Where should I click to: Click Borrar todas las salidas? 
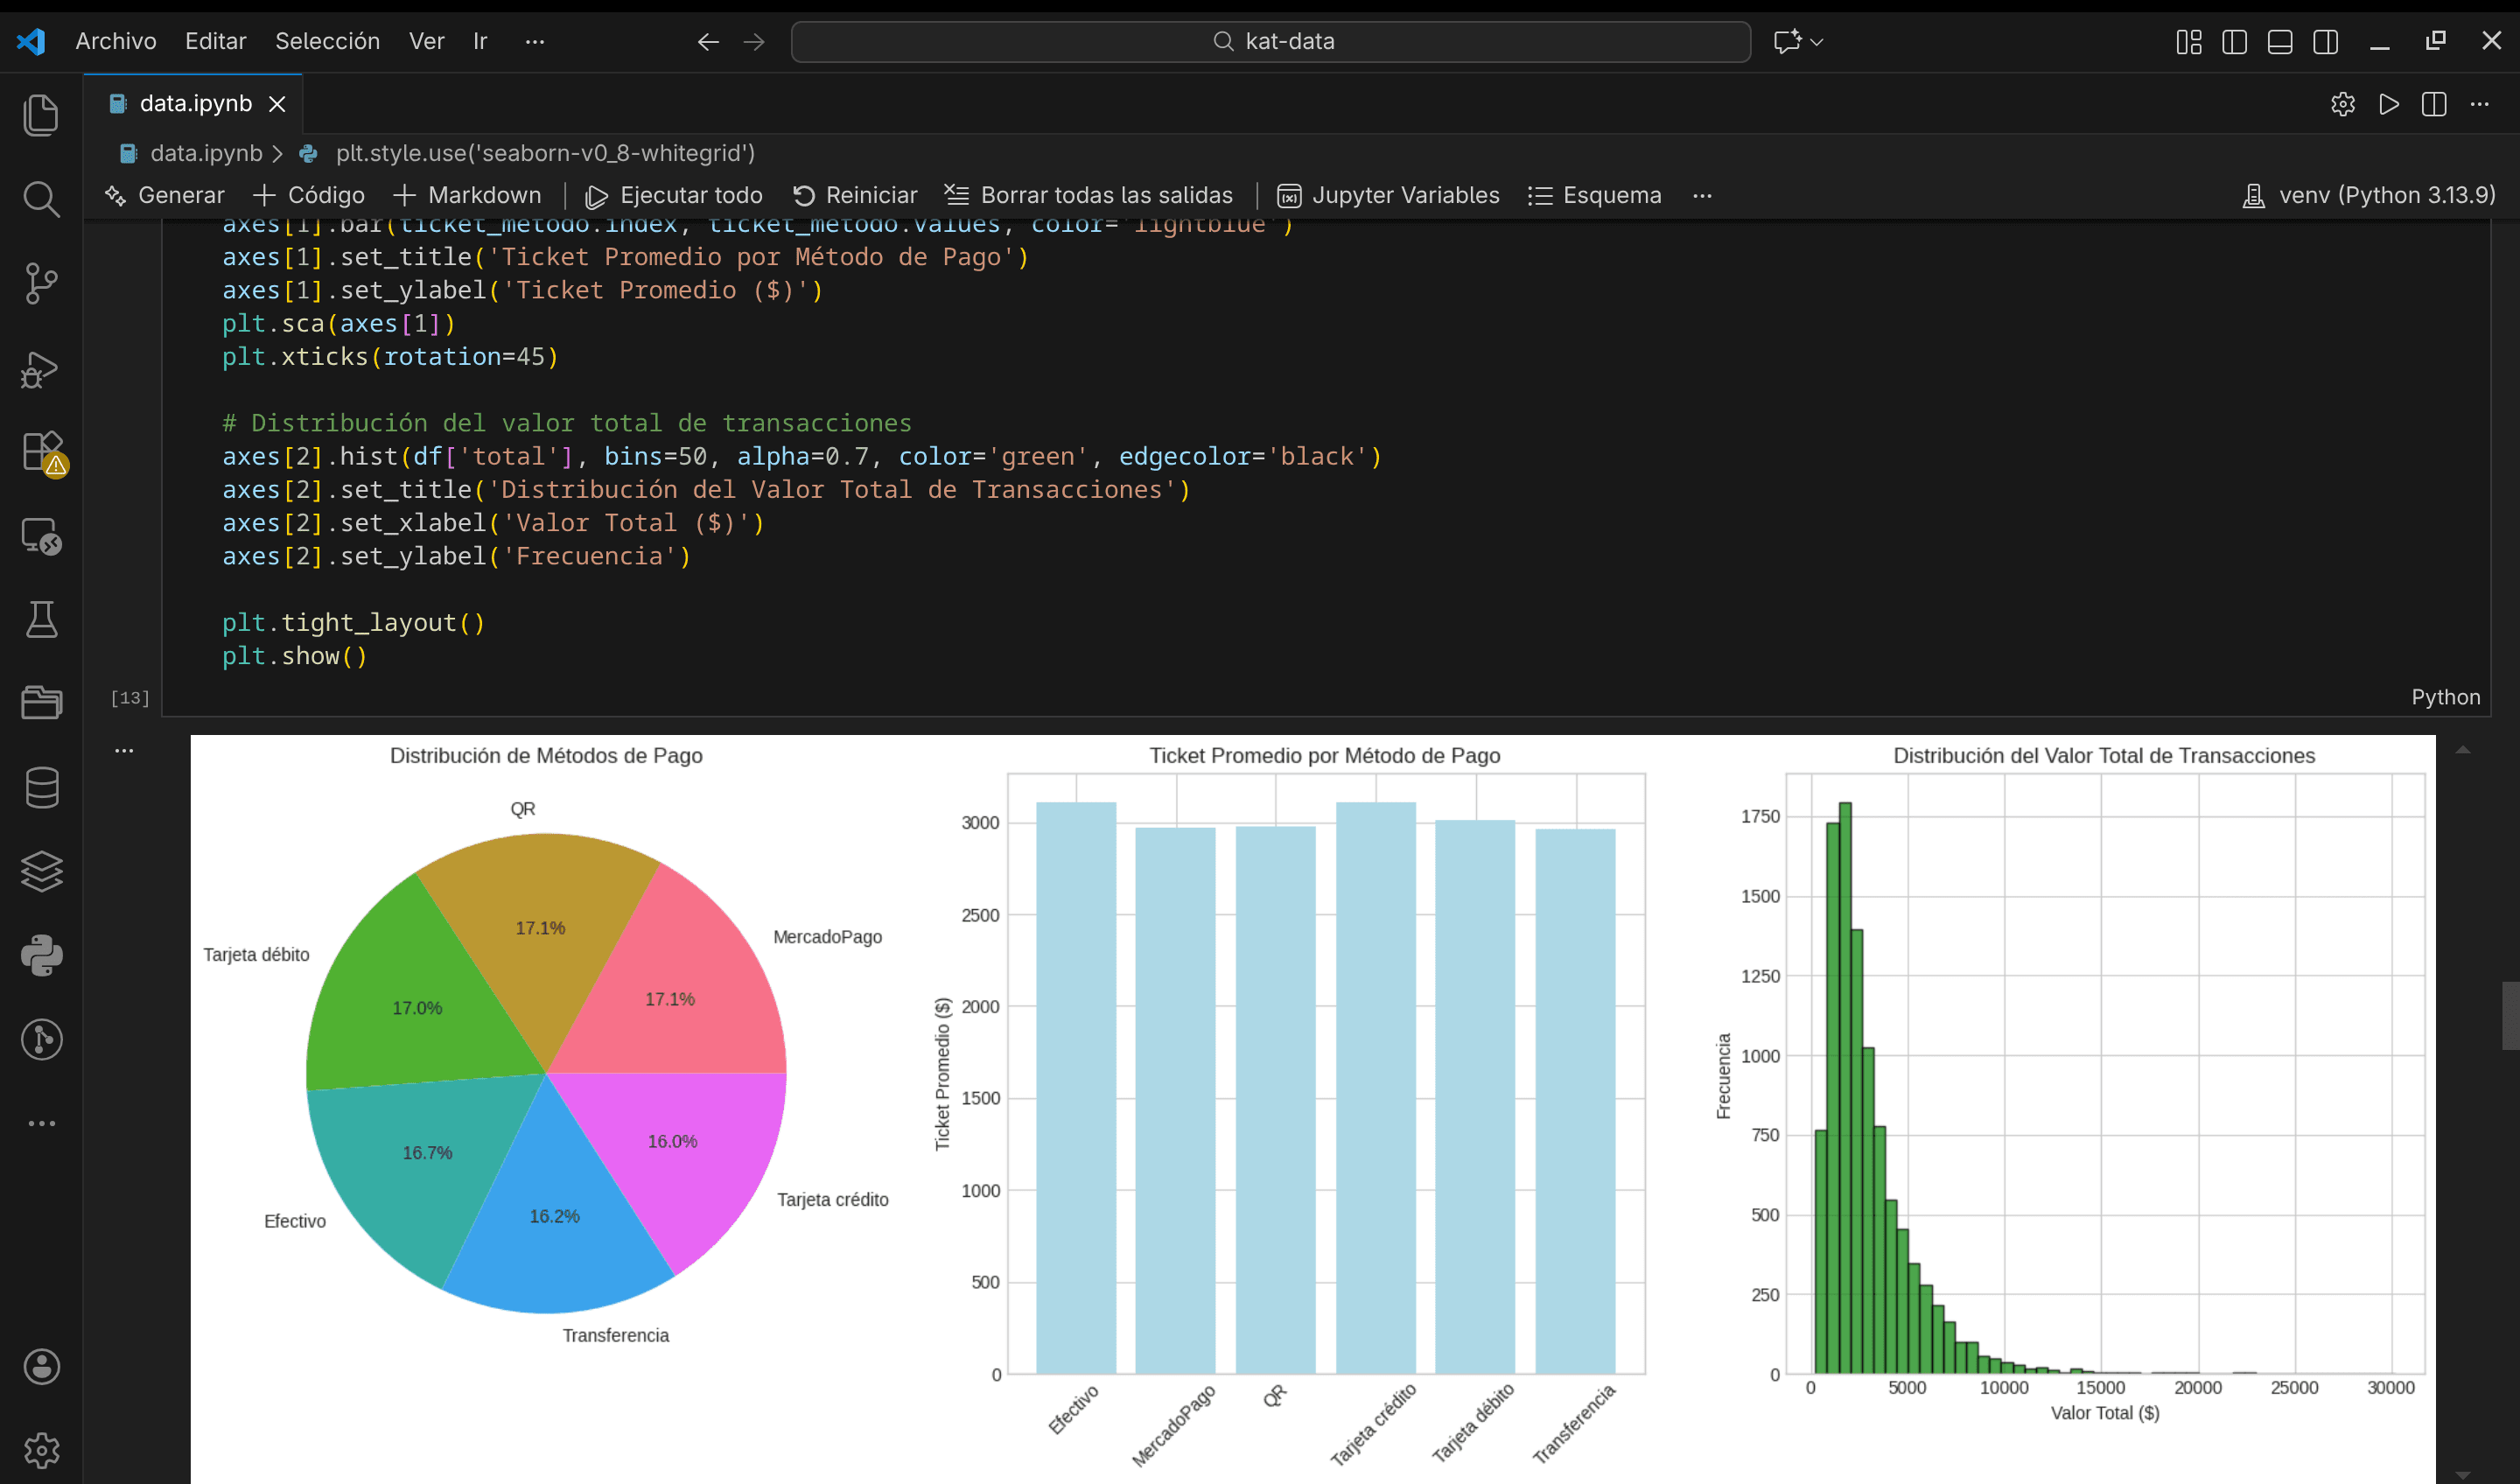point(1089,195)
